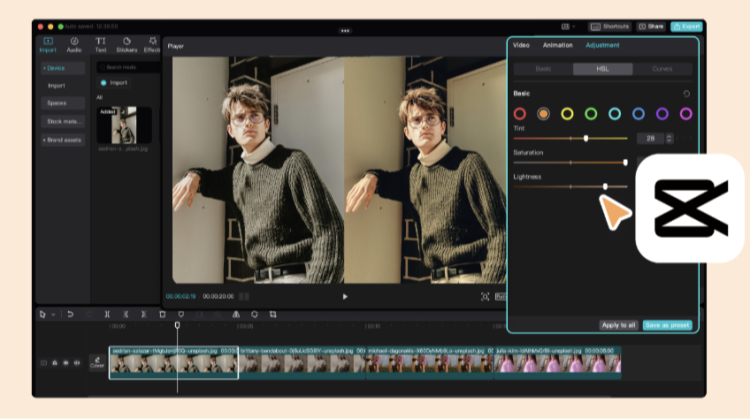Select the orange HSL color circle

tap(543, 114)
